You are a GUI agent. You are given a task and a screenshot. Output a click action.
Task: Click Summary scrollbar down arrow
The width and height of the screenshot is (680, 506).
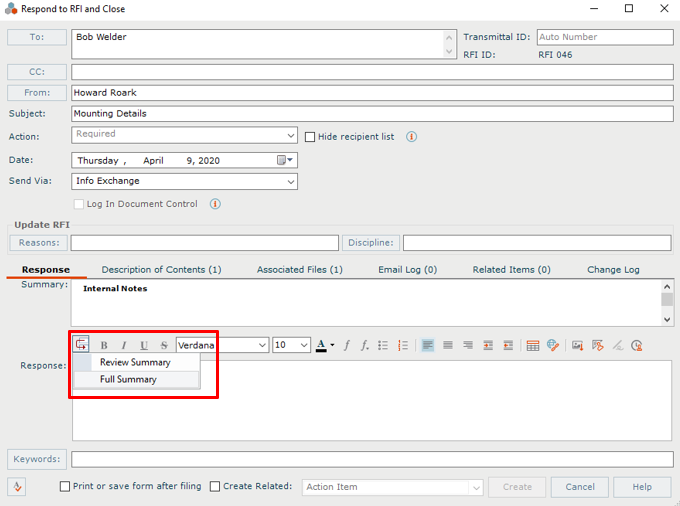tap(667, 320)
